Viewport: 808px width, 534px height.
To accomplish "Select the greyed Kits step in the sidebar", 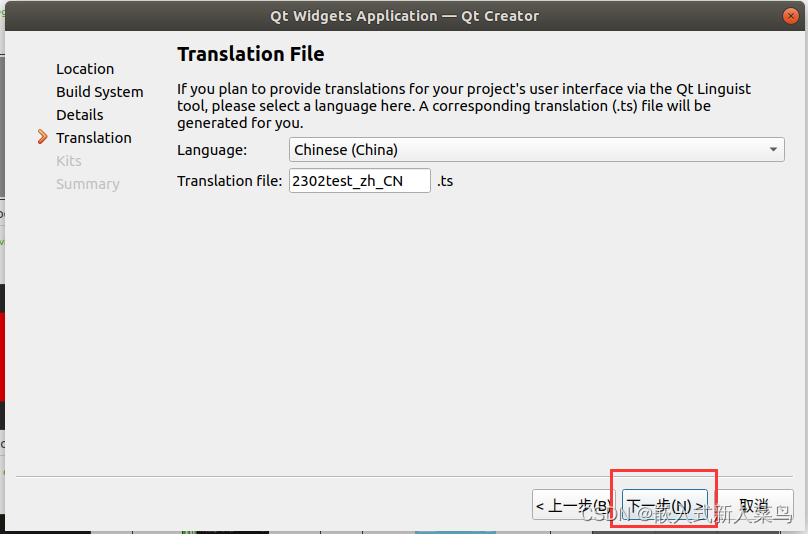I will [x=69, y=161].
